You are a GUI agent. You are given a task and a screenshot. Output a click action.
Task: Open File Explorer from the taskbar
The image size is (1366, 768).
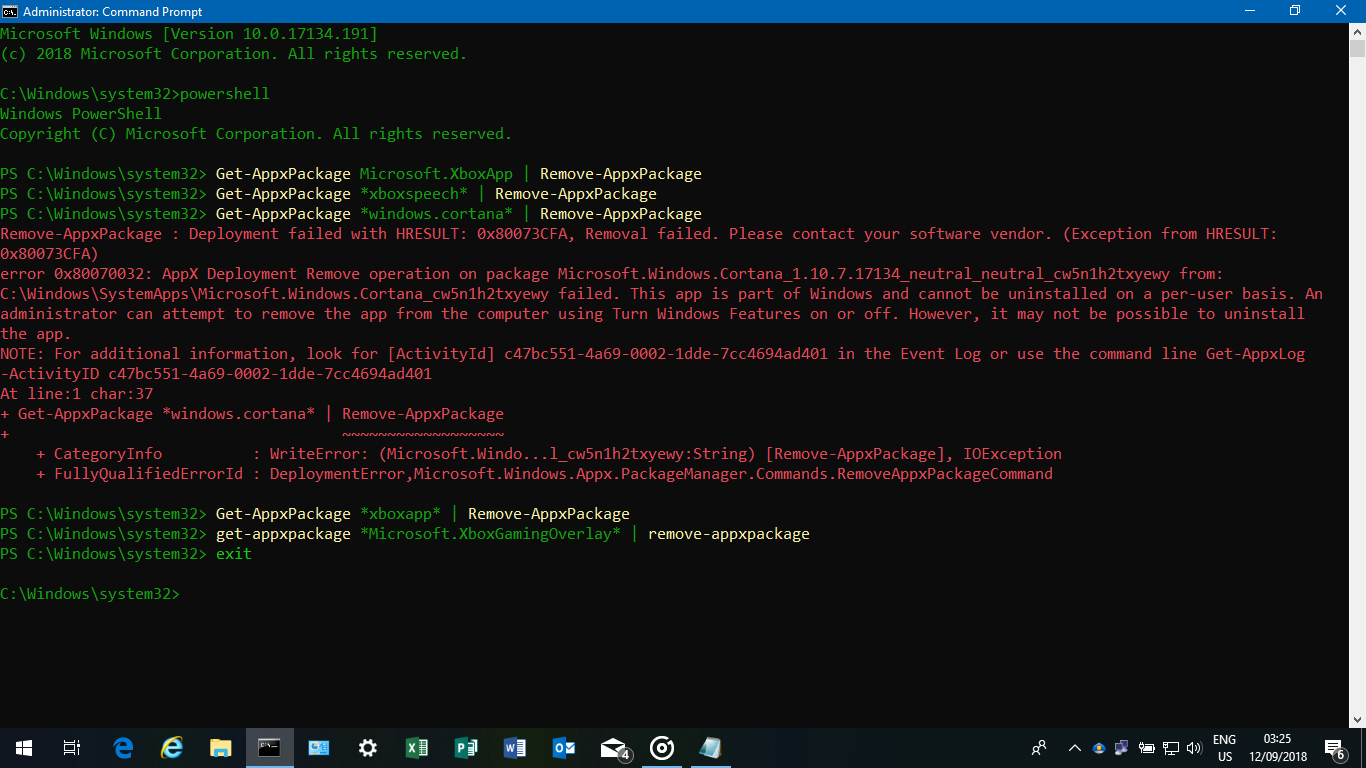point(221,748)
